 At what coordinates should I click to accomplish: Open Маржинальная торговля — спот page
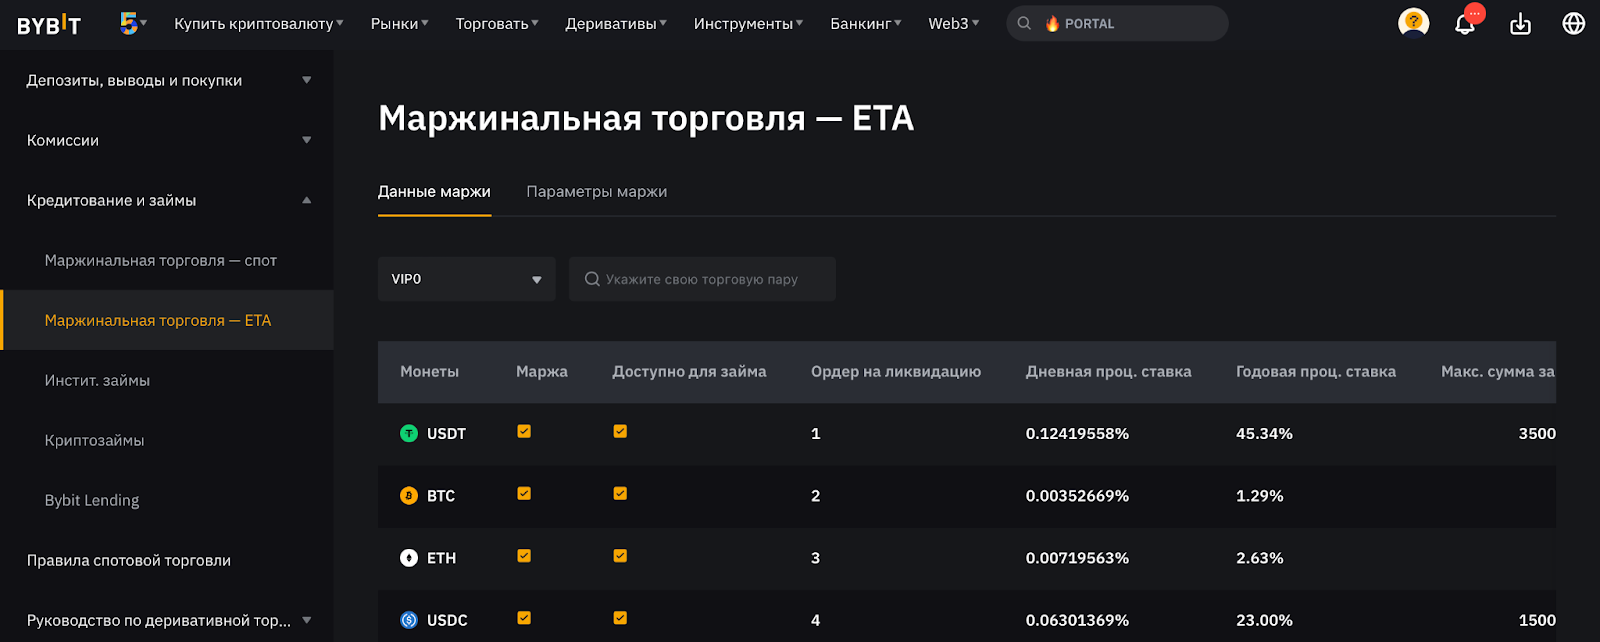[161, 260]
